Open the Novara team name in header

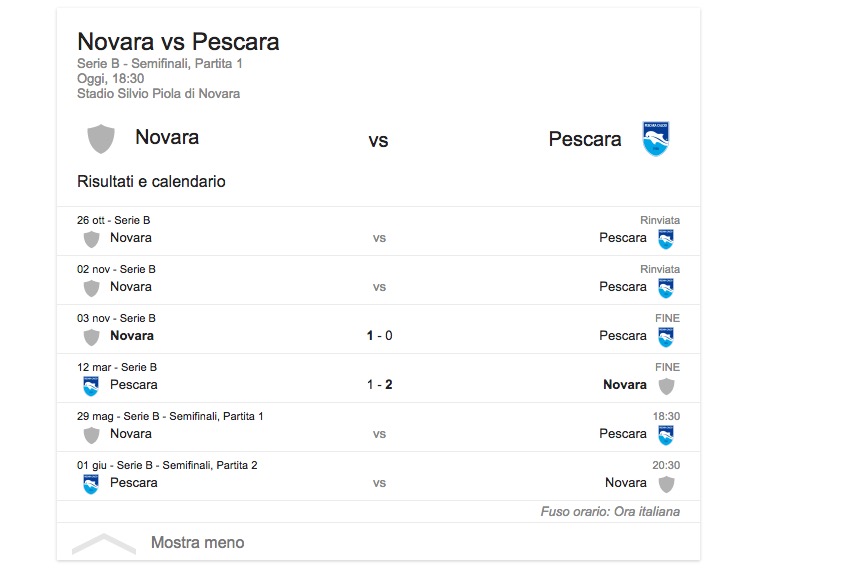click(167, 138)
